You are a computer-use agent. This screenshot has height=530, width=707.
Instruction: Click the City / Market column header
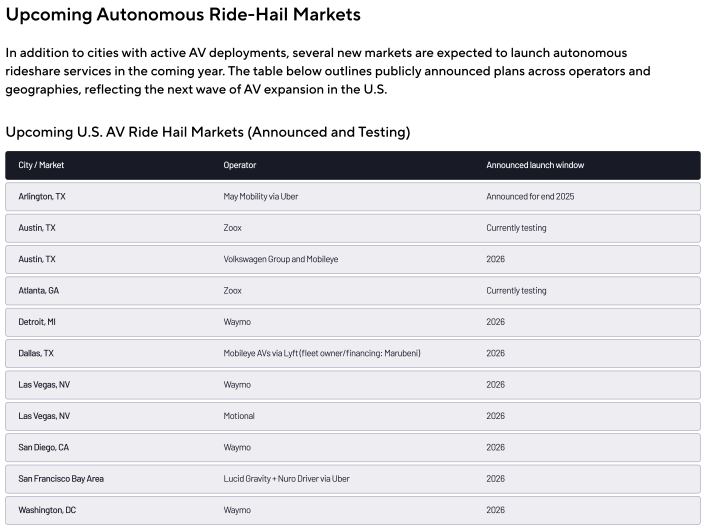pyautogui.click(x=41, y=165)
